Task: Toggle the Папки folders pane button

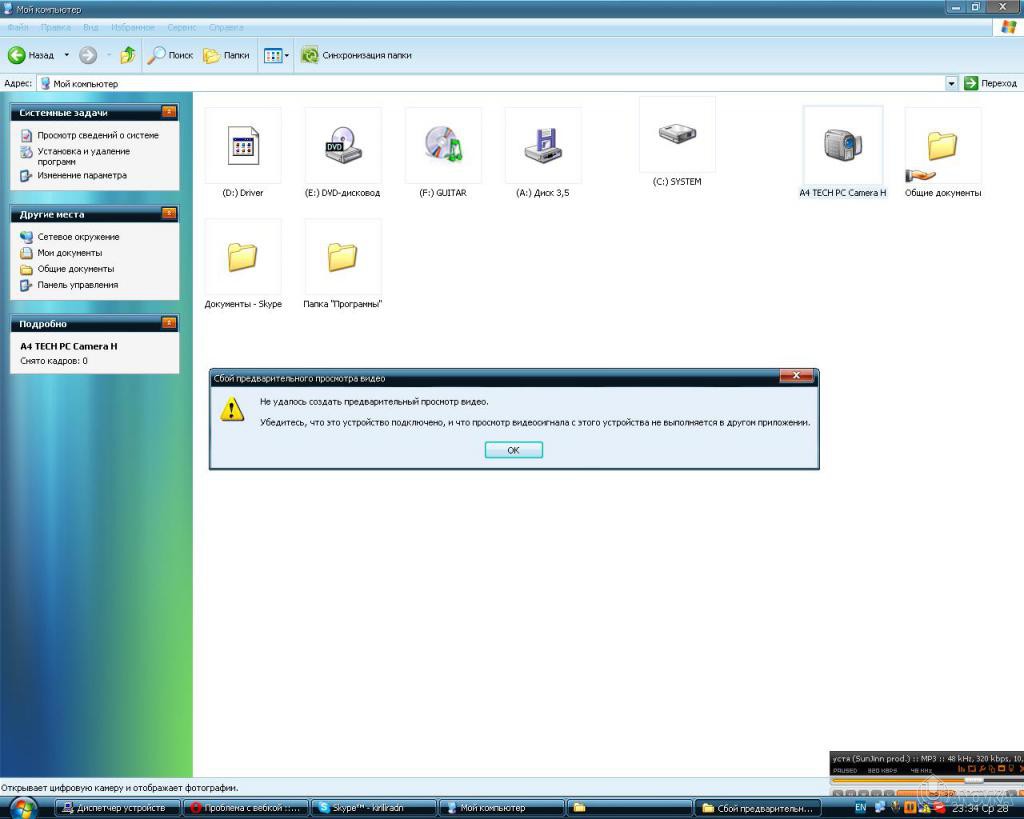Action: click(227, 55)
